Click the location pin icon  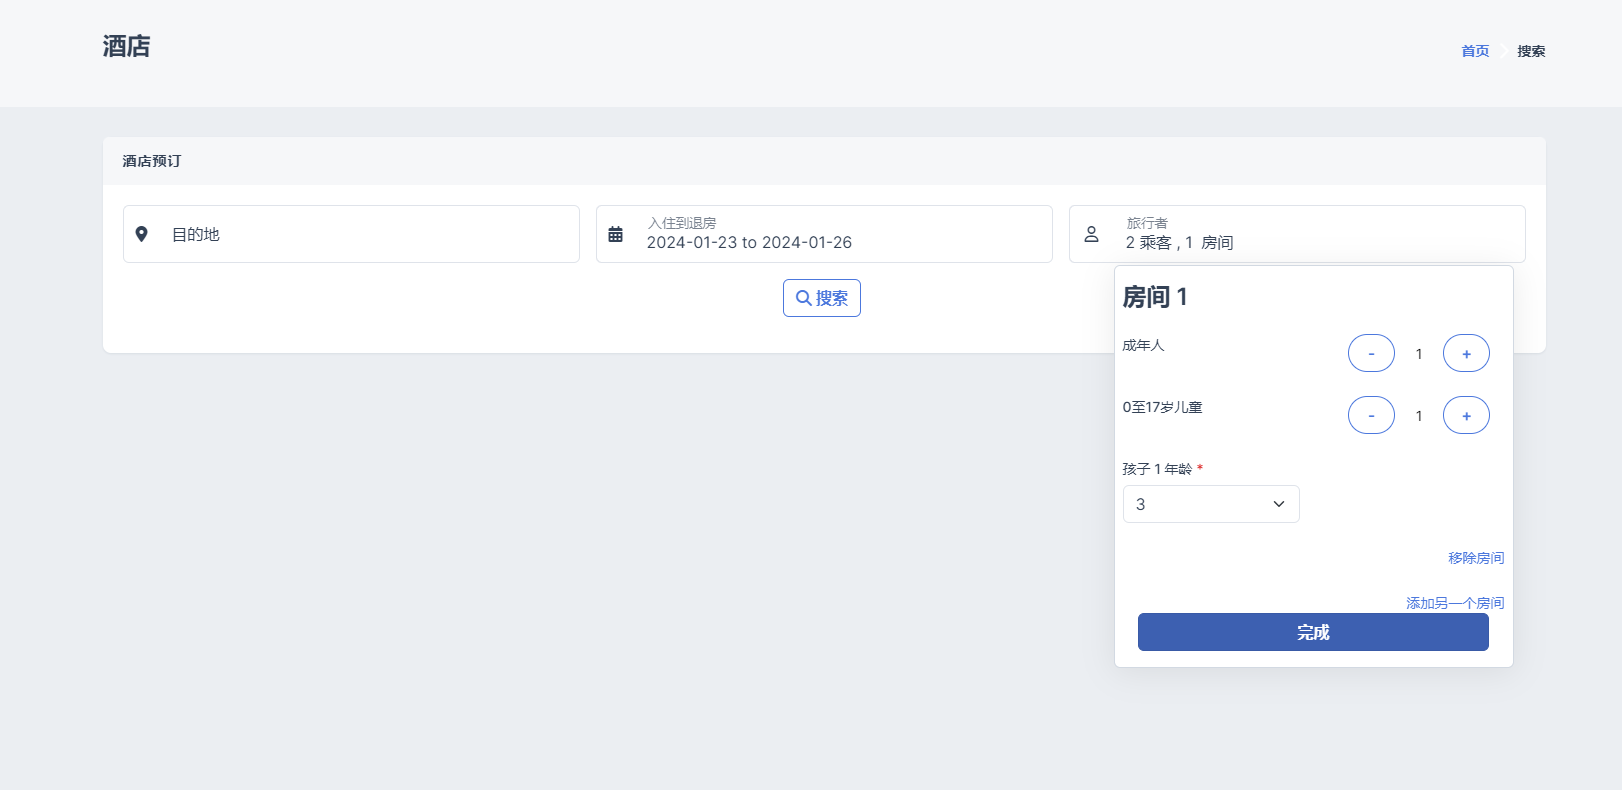tap(142, 234)
